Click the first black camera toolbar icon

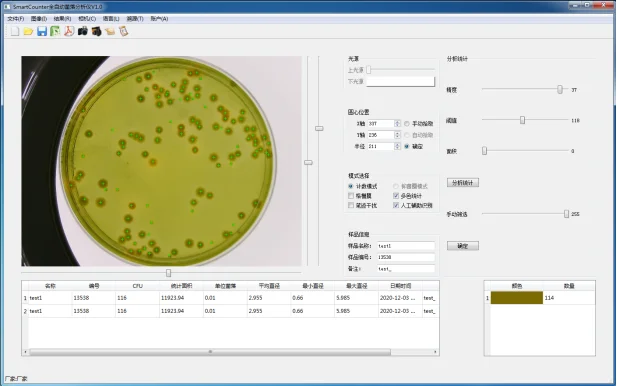pyautogui.click(x=83, y=31)
